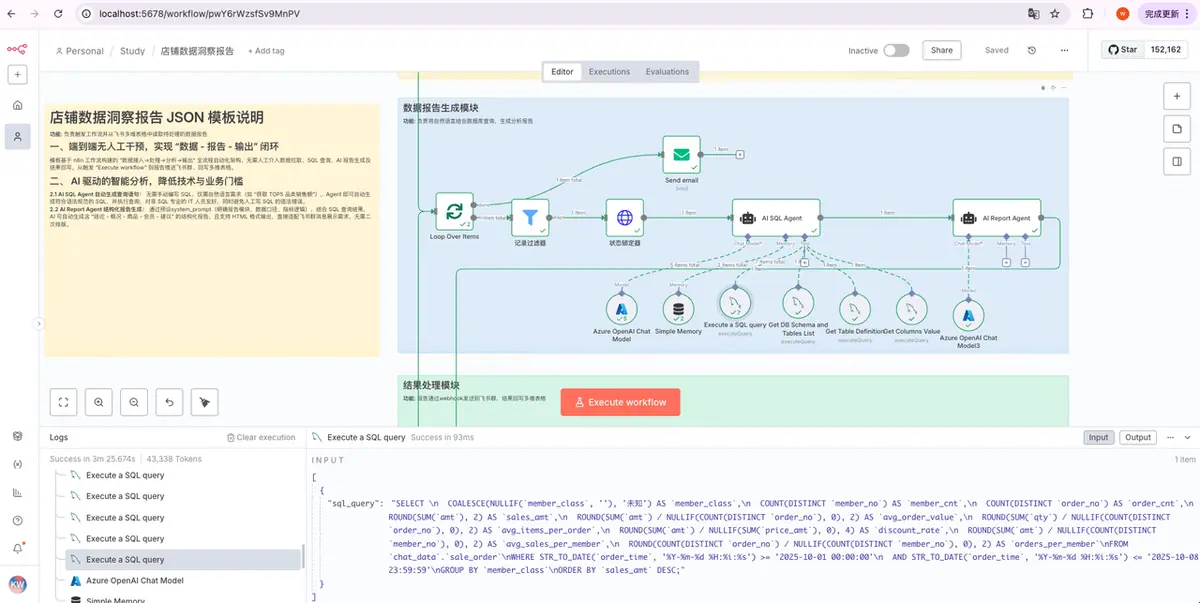Open the workflow options three-dot menu

coord(1066,50)
